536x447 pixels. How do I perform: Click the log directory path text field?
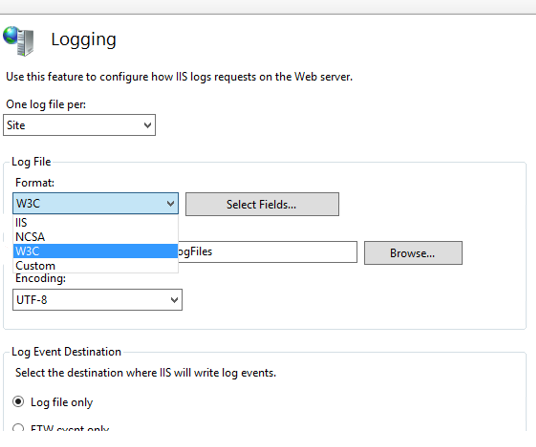[x=267, y=252]
